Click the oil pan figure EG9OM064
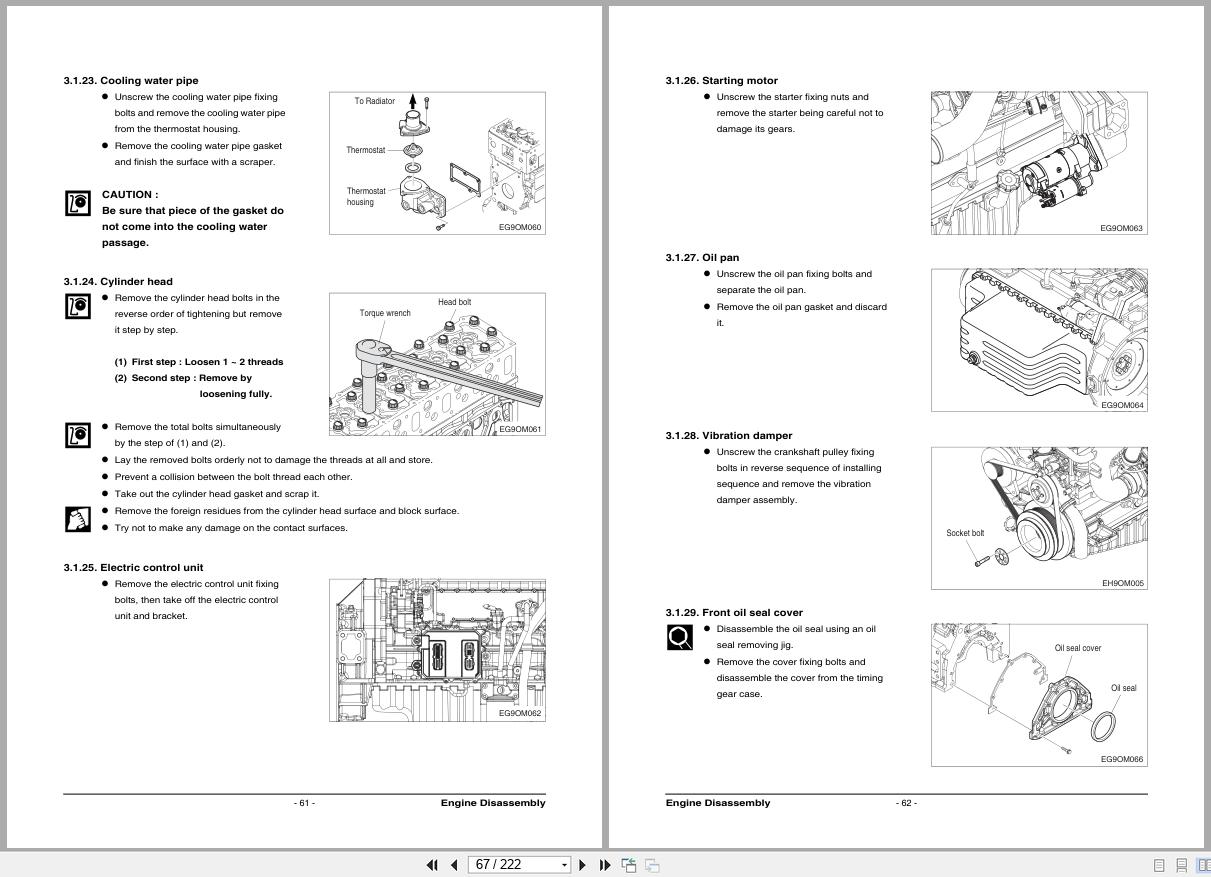Viewport: 1211px width, 877px height. (1039, 340)
